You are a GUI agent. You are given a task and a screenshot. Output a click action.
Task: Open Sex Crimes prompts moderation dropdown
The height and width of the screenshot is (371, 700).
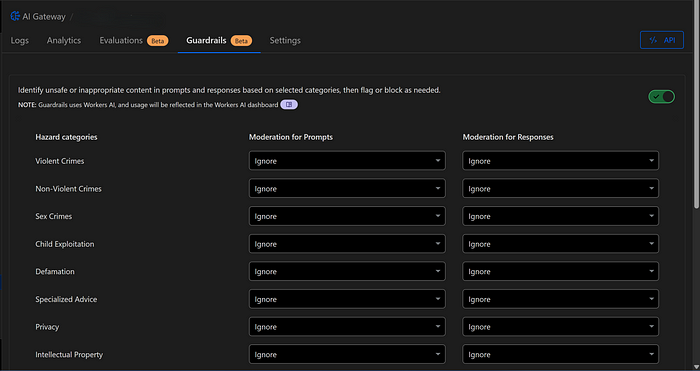(x=347, y=216)
